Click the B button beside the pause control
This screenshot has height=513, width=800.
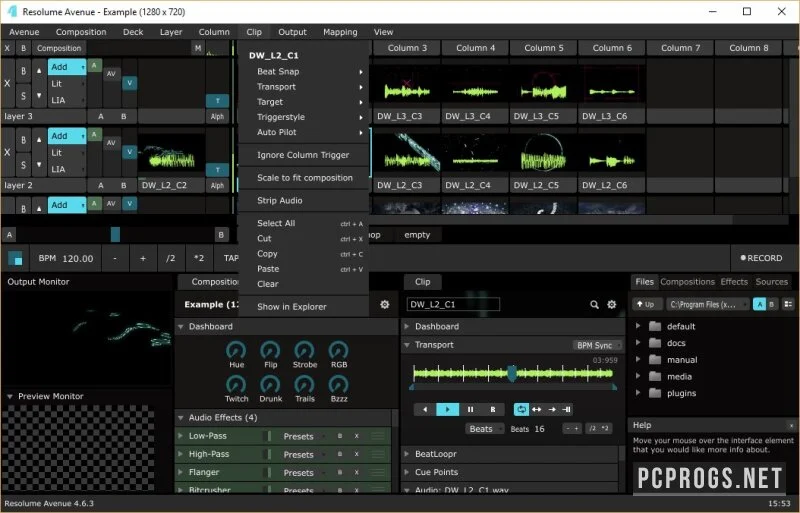(493, 409)
